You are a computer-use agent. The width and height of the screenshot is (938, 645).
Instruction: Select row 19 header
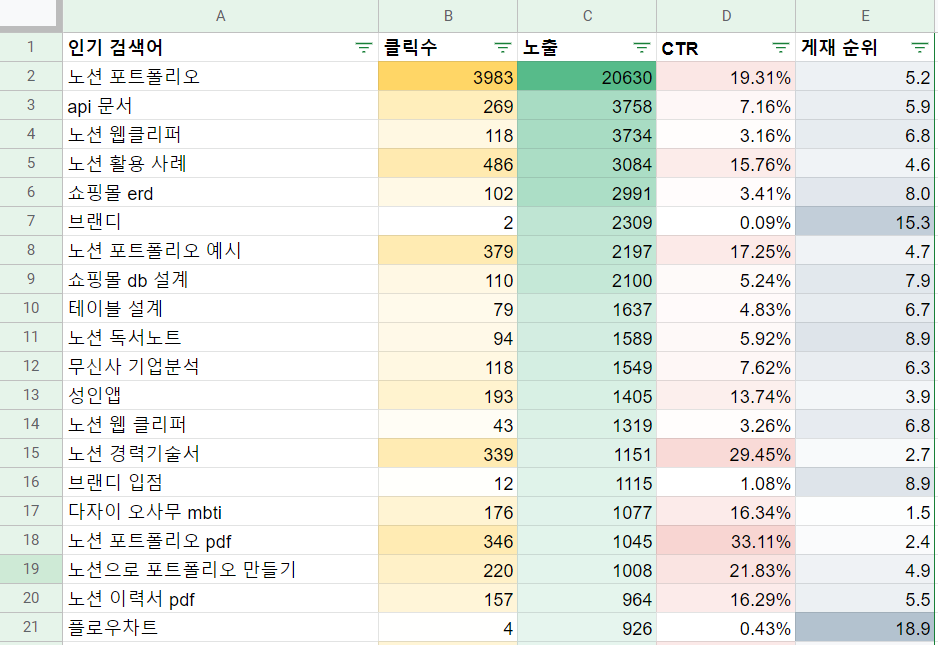click(x=31, y=569)
